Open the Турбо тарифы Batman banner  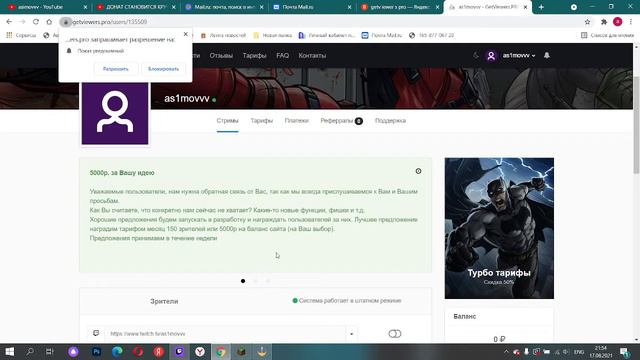pos(499,228)
